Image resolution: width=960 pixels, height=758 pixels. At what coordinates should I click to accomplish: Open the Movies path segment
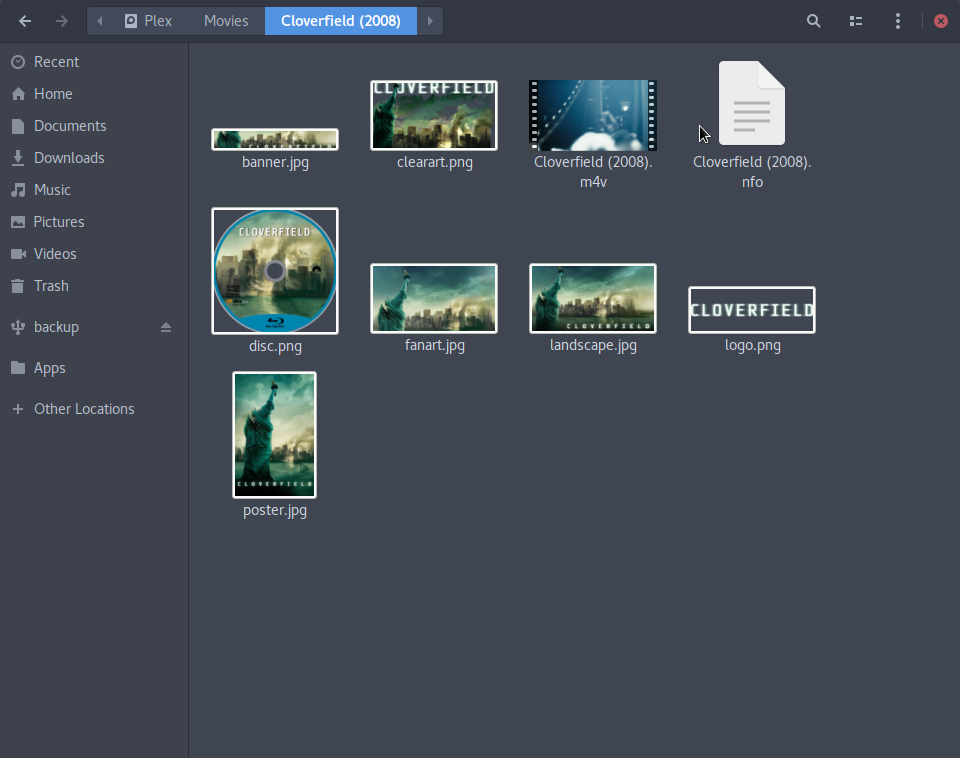(226, 21)
